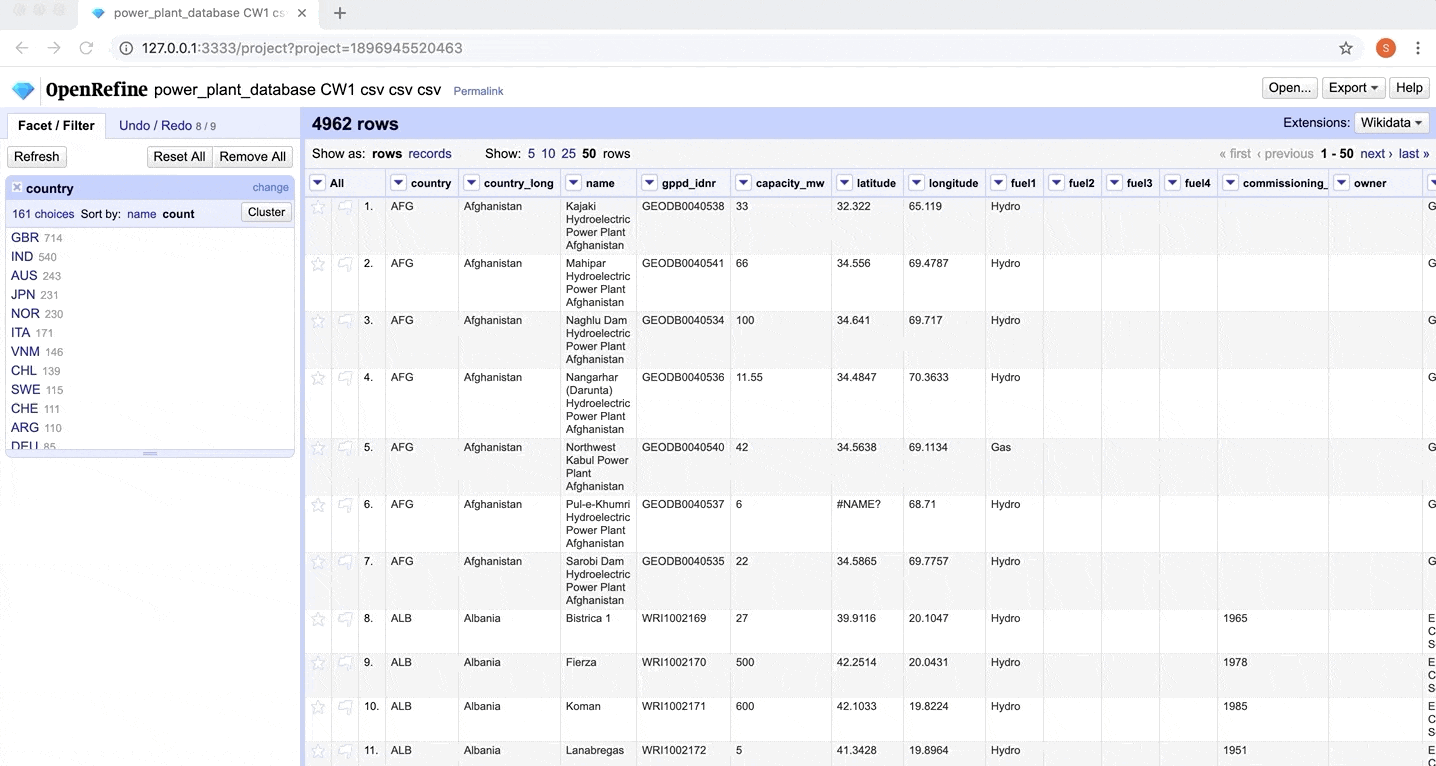Remove the country facet with x icon

17,188
